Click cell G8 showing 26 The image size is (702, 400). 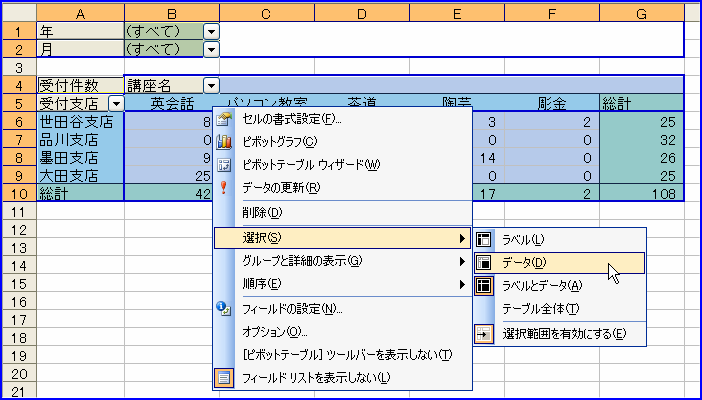pos(642,158)
